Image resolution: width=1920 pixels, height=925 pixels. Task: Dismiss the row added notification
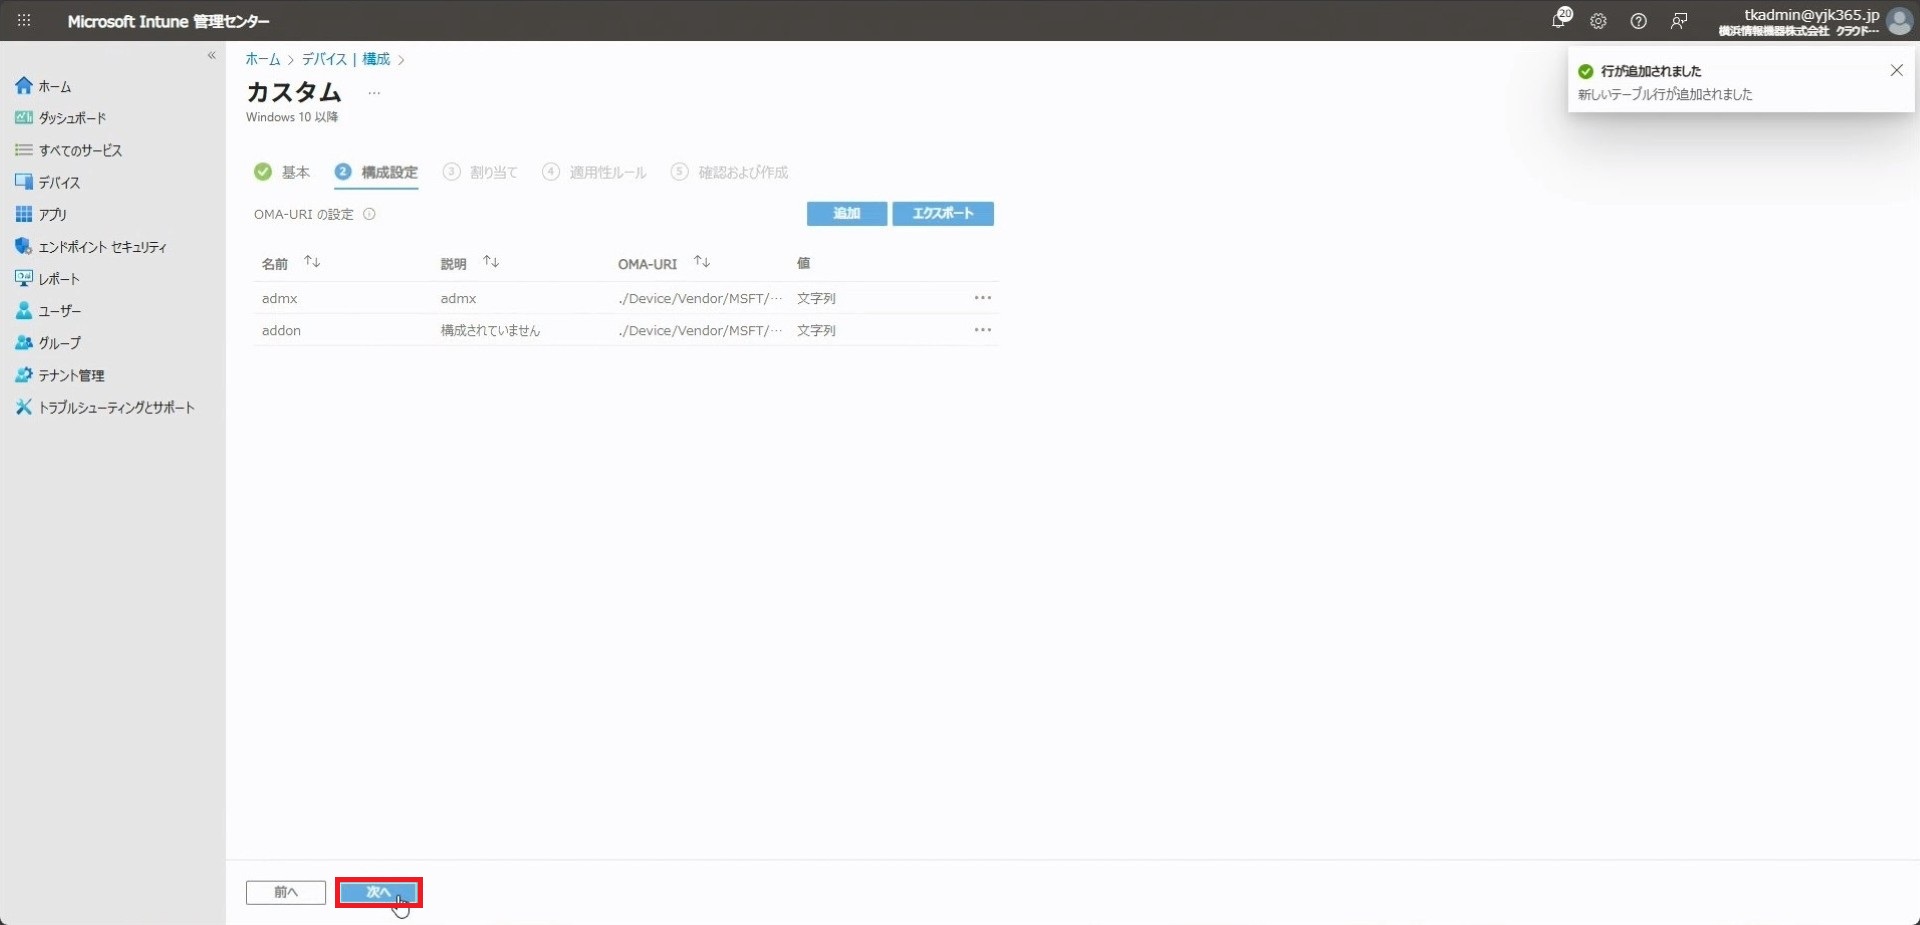(x=1896, y=70)
